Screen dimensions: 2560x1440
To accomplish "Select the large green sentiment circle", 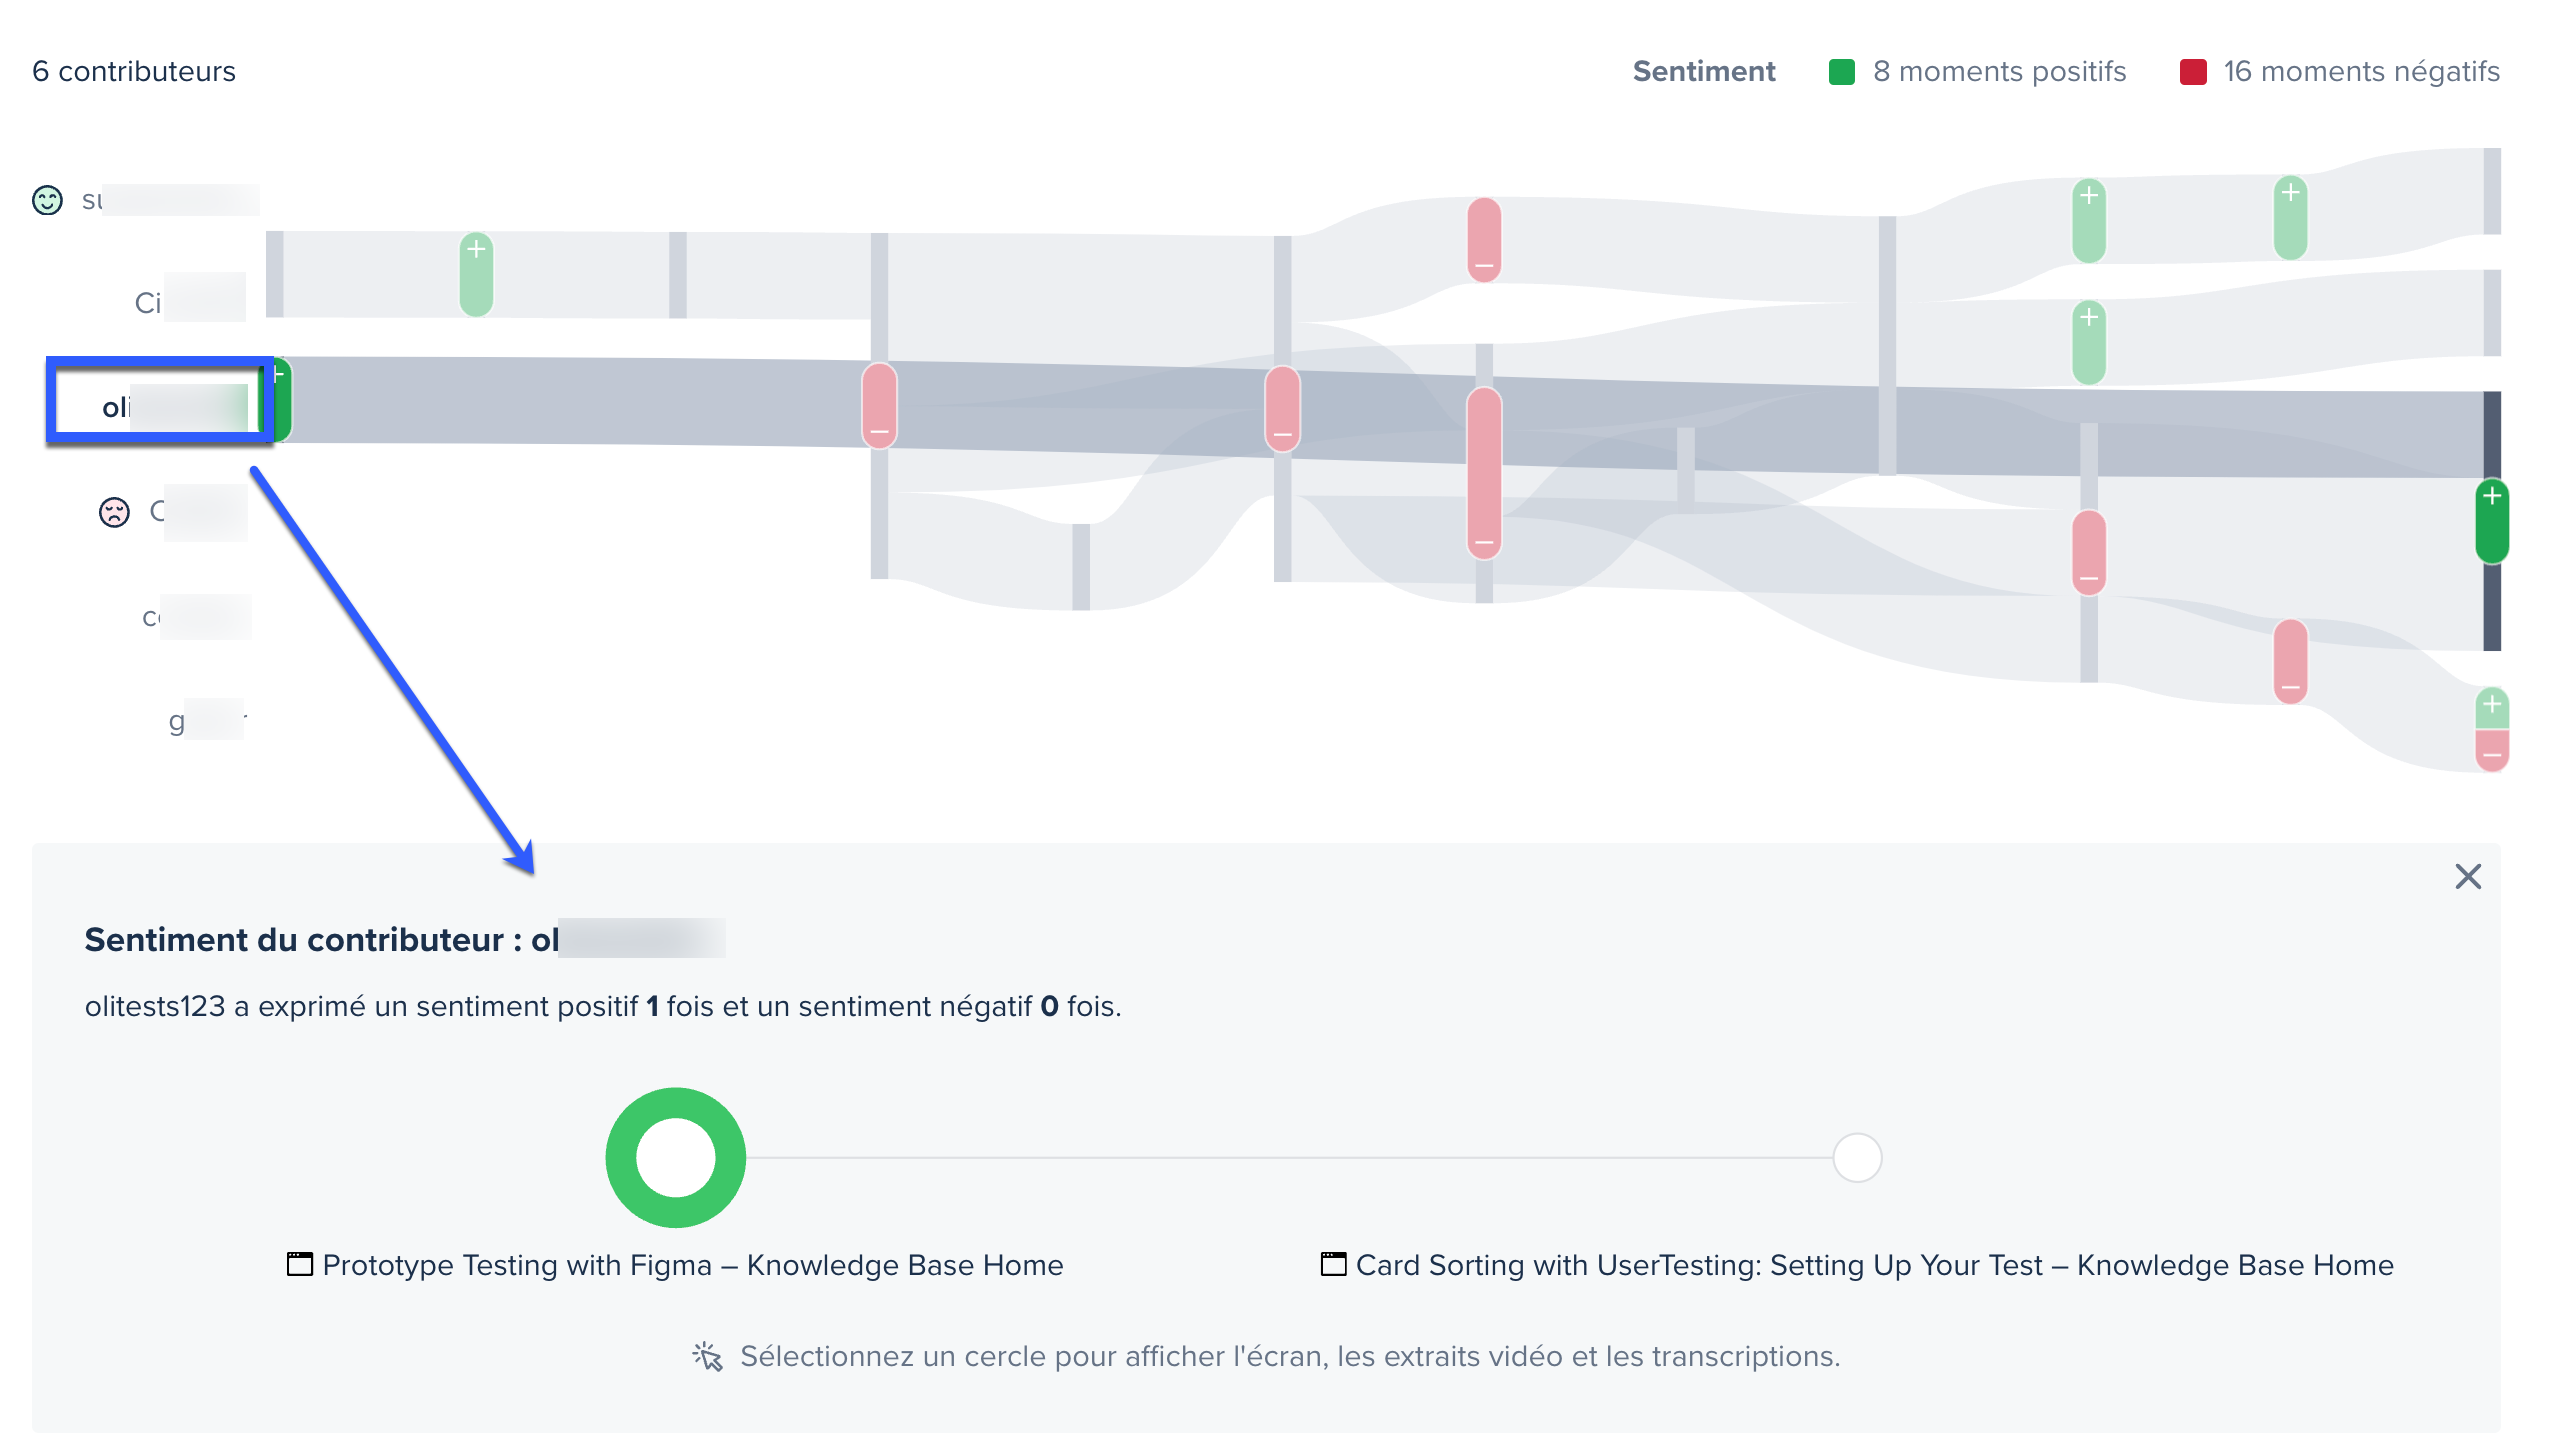I will tap(676, 1157).
